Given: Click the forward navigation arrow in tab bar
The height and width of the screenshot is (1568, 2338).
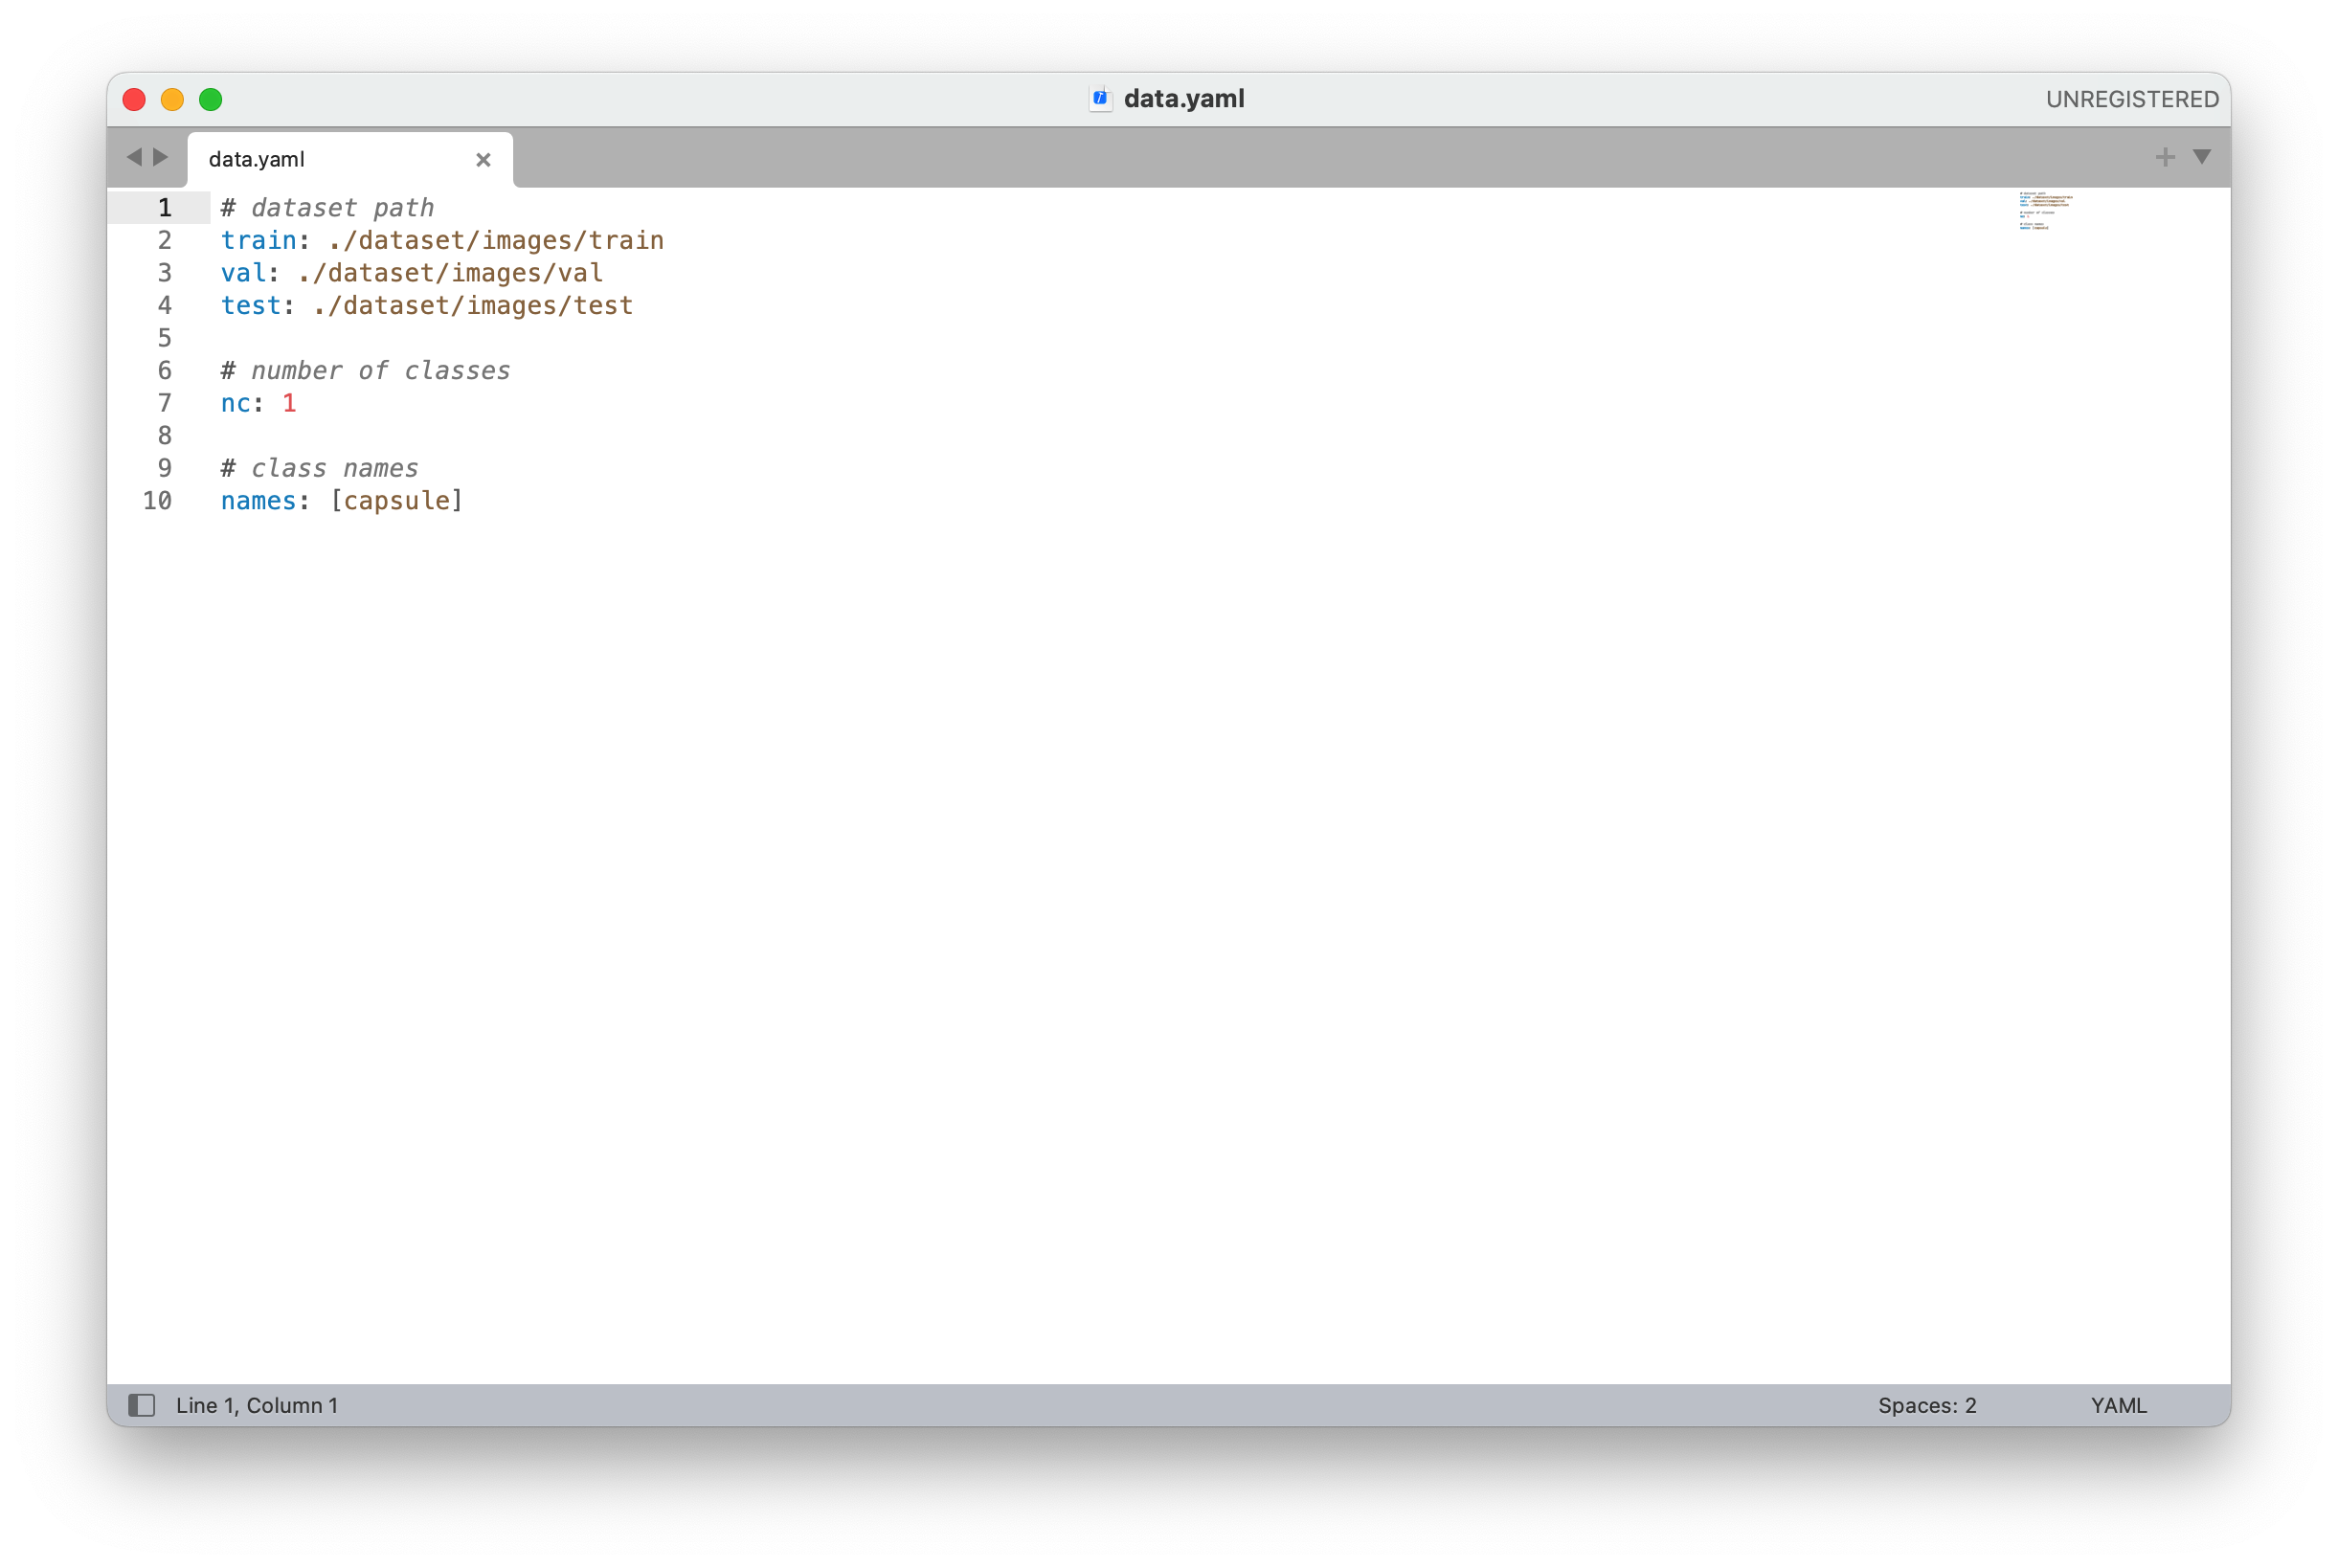Looking at the screenshot, I should 160,157.
